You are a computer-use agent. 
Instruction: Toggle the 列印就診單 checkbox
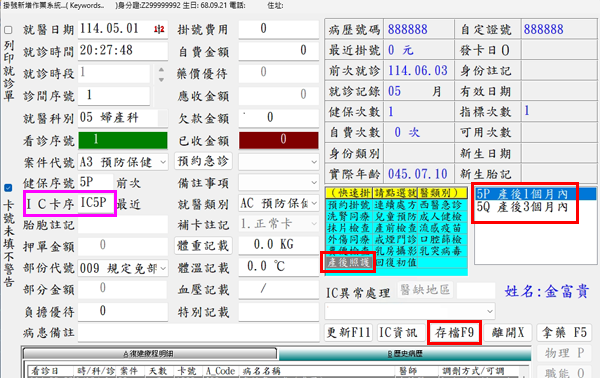click(x=8, y=30)
